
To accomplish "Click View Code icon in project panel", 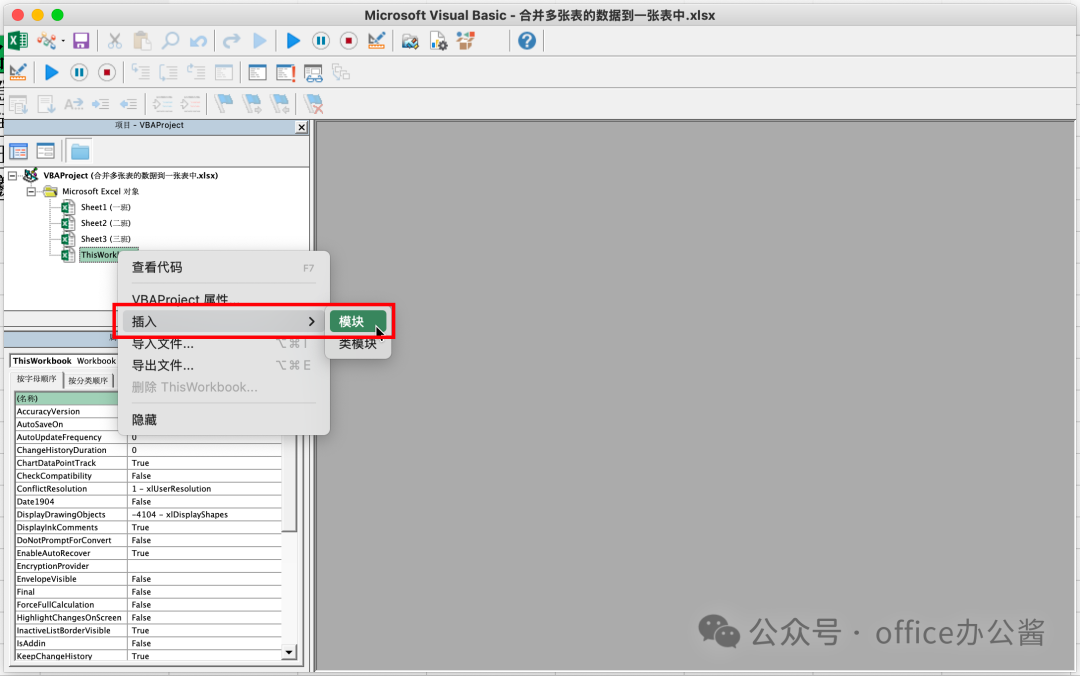I will point(19,151).
